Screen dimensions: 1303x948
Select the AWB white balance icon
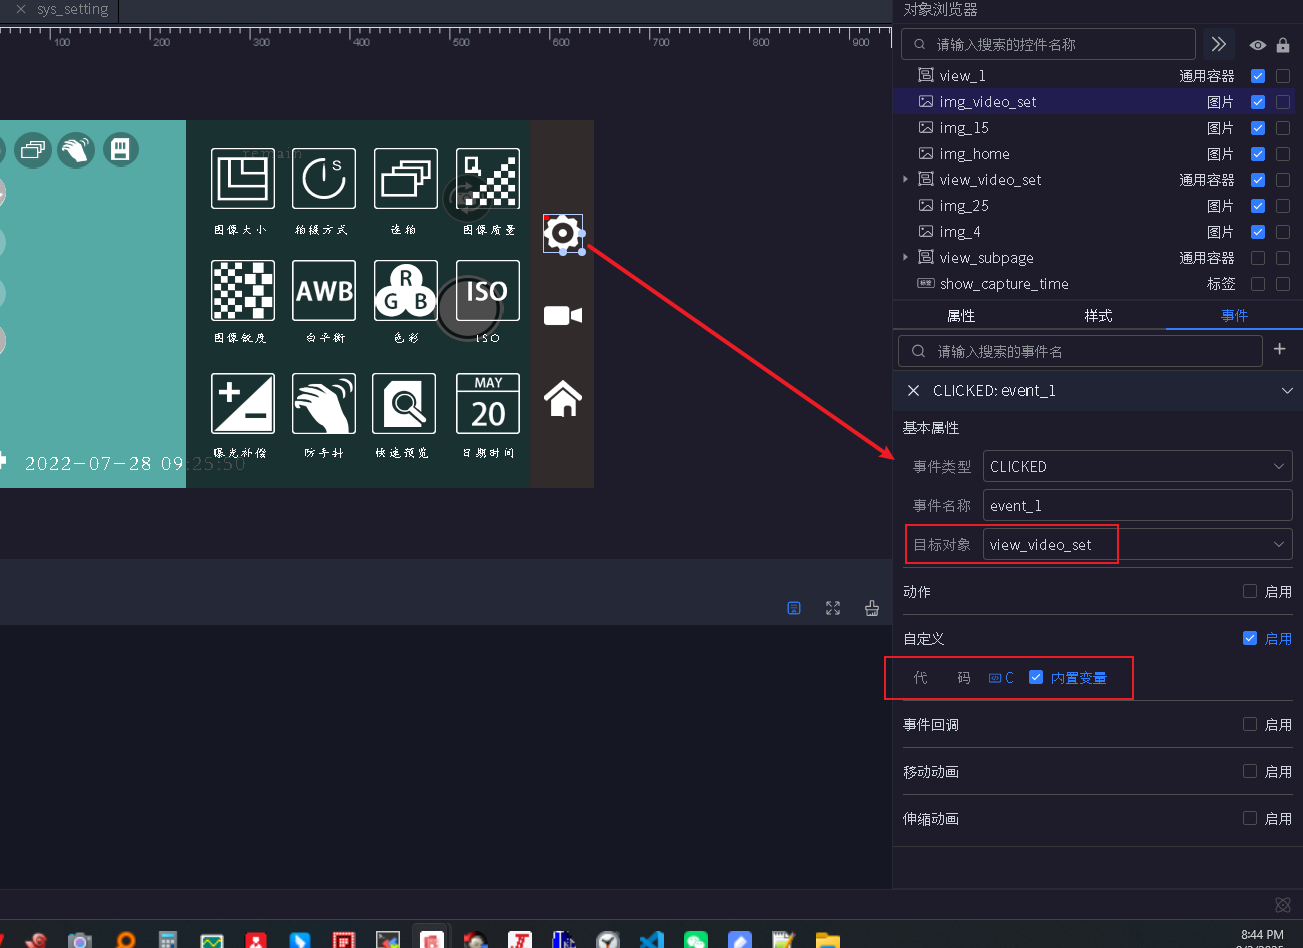[x=324, y=291]
